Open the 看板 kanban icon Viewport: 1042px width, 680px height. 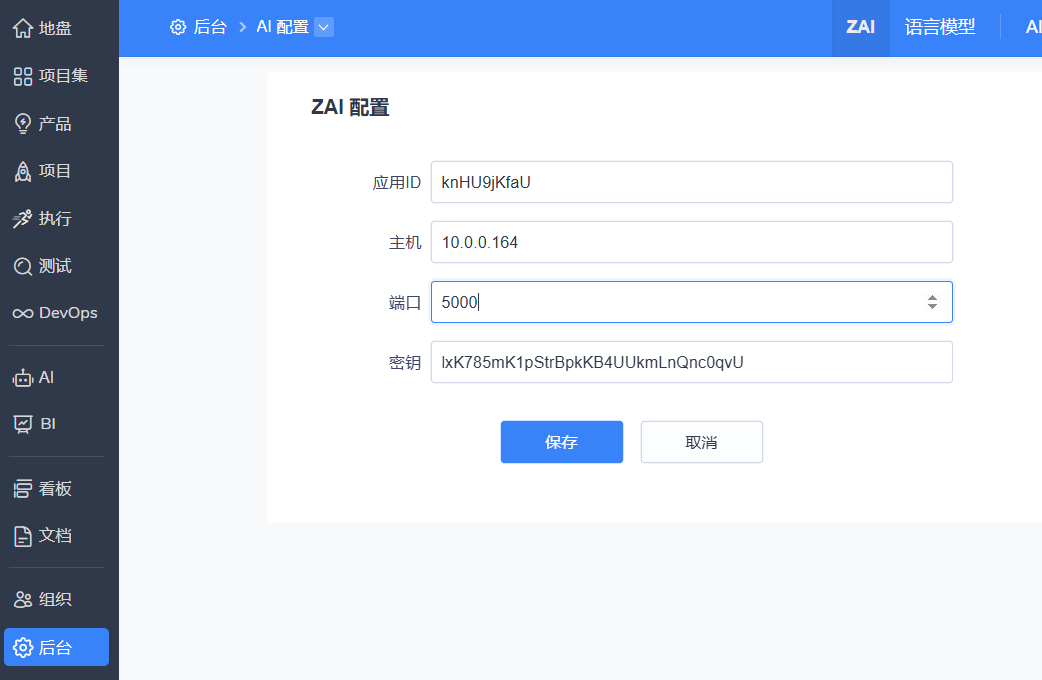tap(23, 489)
